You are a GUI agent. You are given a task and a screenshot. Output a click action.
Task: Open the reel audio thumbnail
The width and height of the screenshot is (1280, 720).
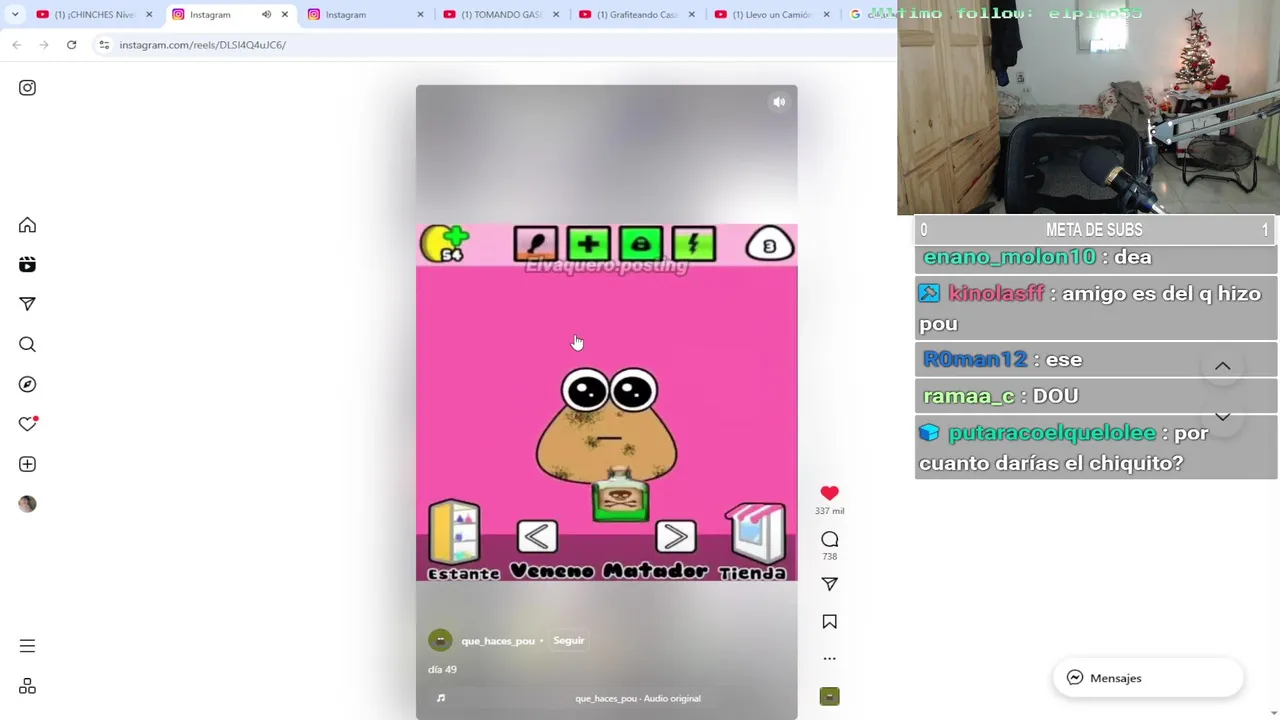point(829,696)
